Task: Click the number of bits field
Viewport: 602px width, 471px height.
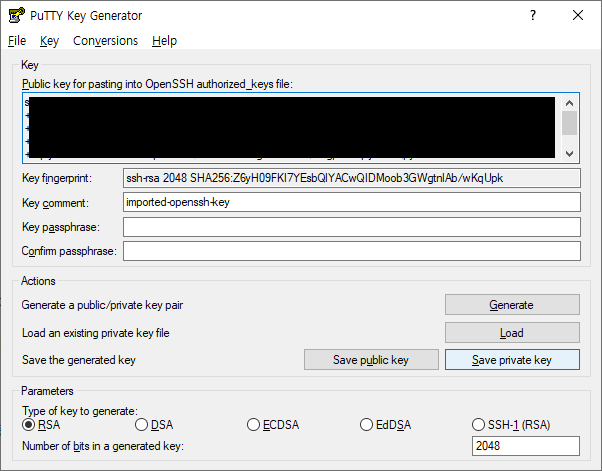Action: pos(526,446)
